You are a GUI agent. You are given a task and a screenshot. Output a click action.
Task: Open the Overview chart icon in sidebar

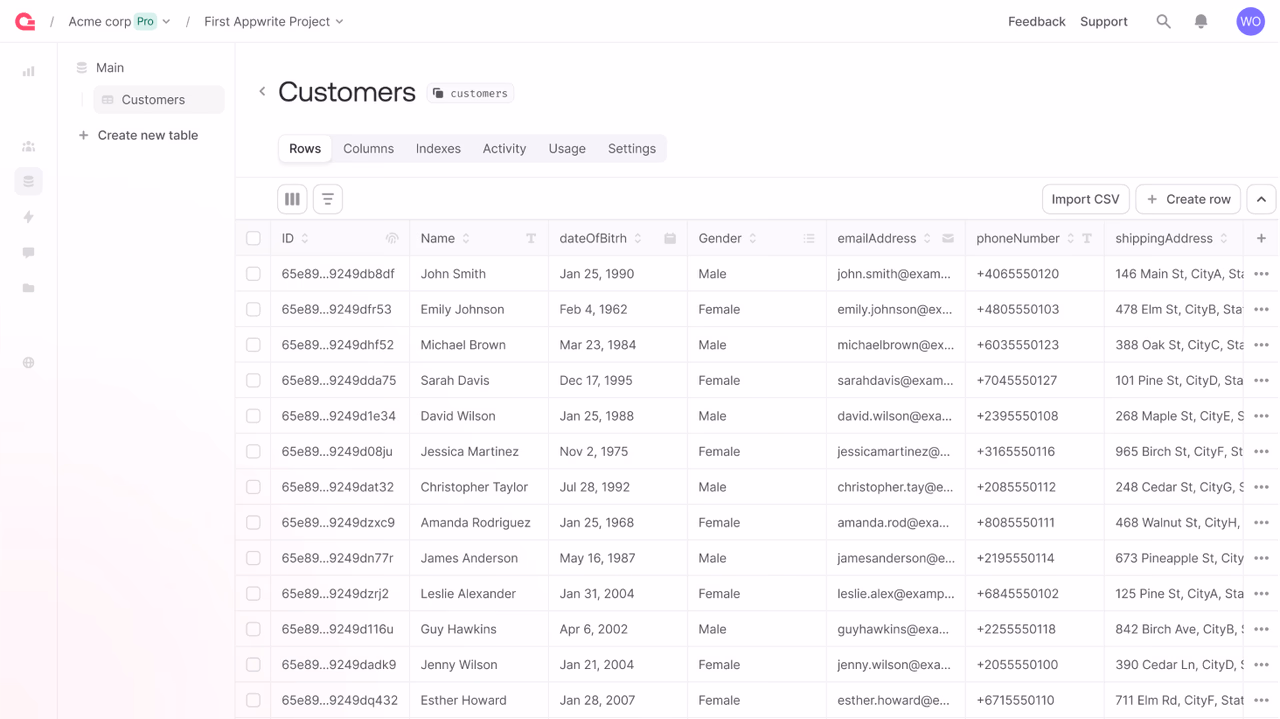[x=29, y=71]
